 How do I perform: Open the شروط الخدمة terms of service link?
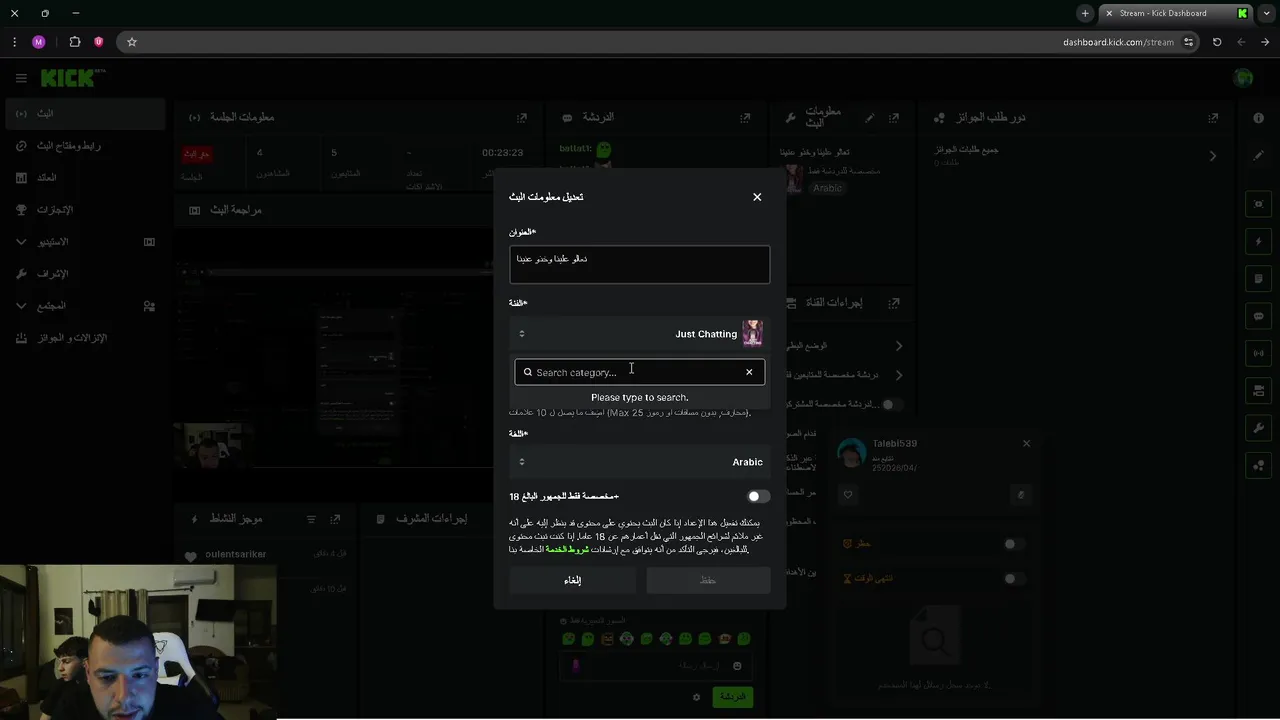coord(567,549)
